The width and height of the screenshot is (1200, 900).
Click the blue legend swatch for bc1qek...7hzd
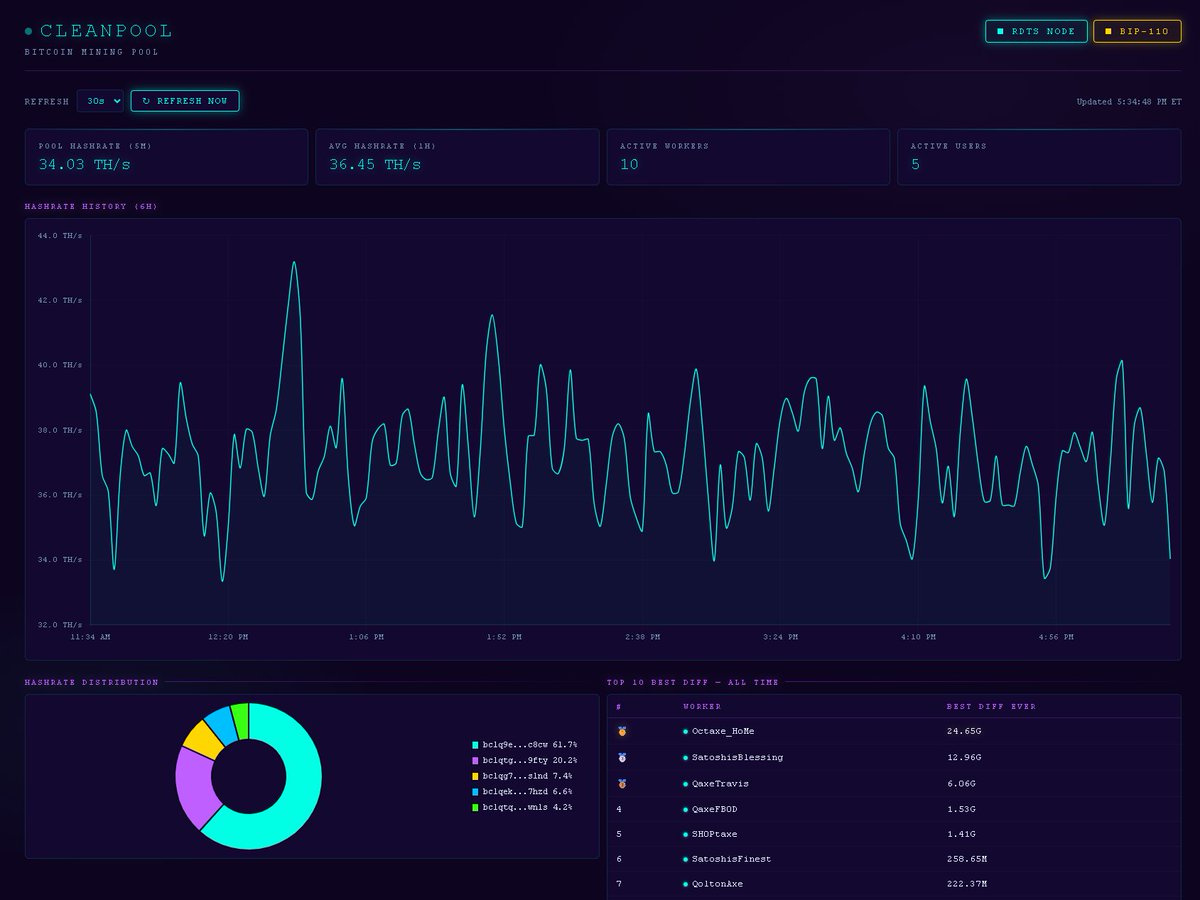(475, 792)
